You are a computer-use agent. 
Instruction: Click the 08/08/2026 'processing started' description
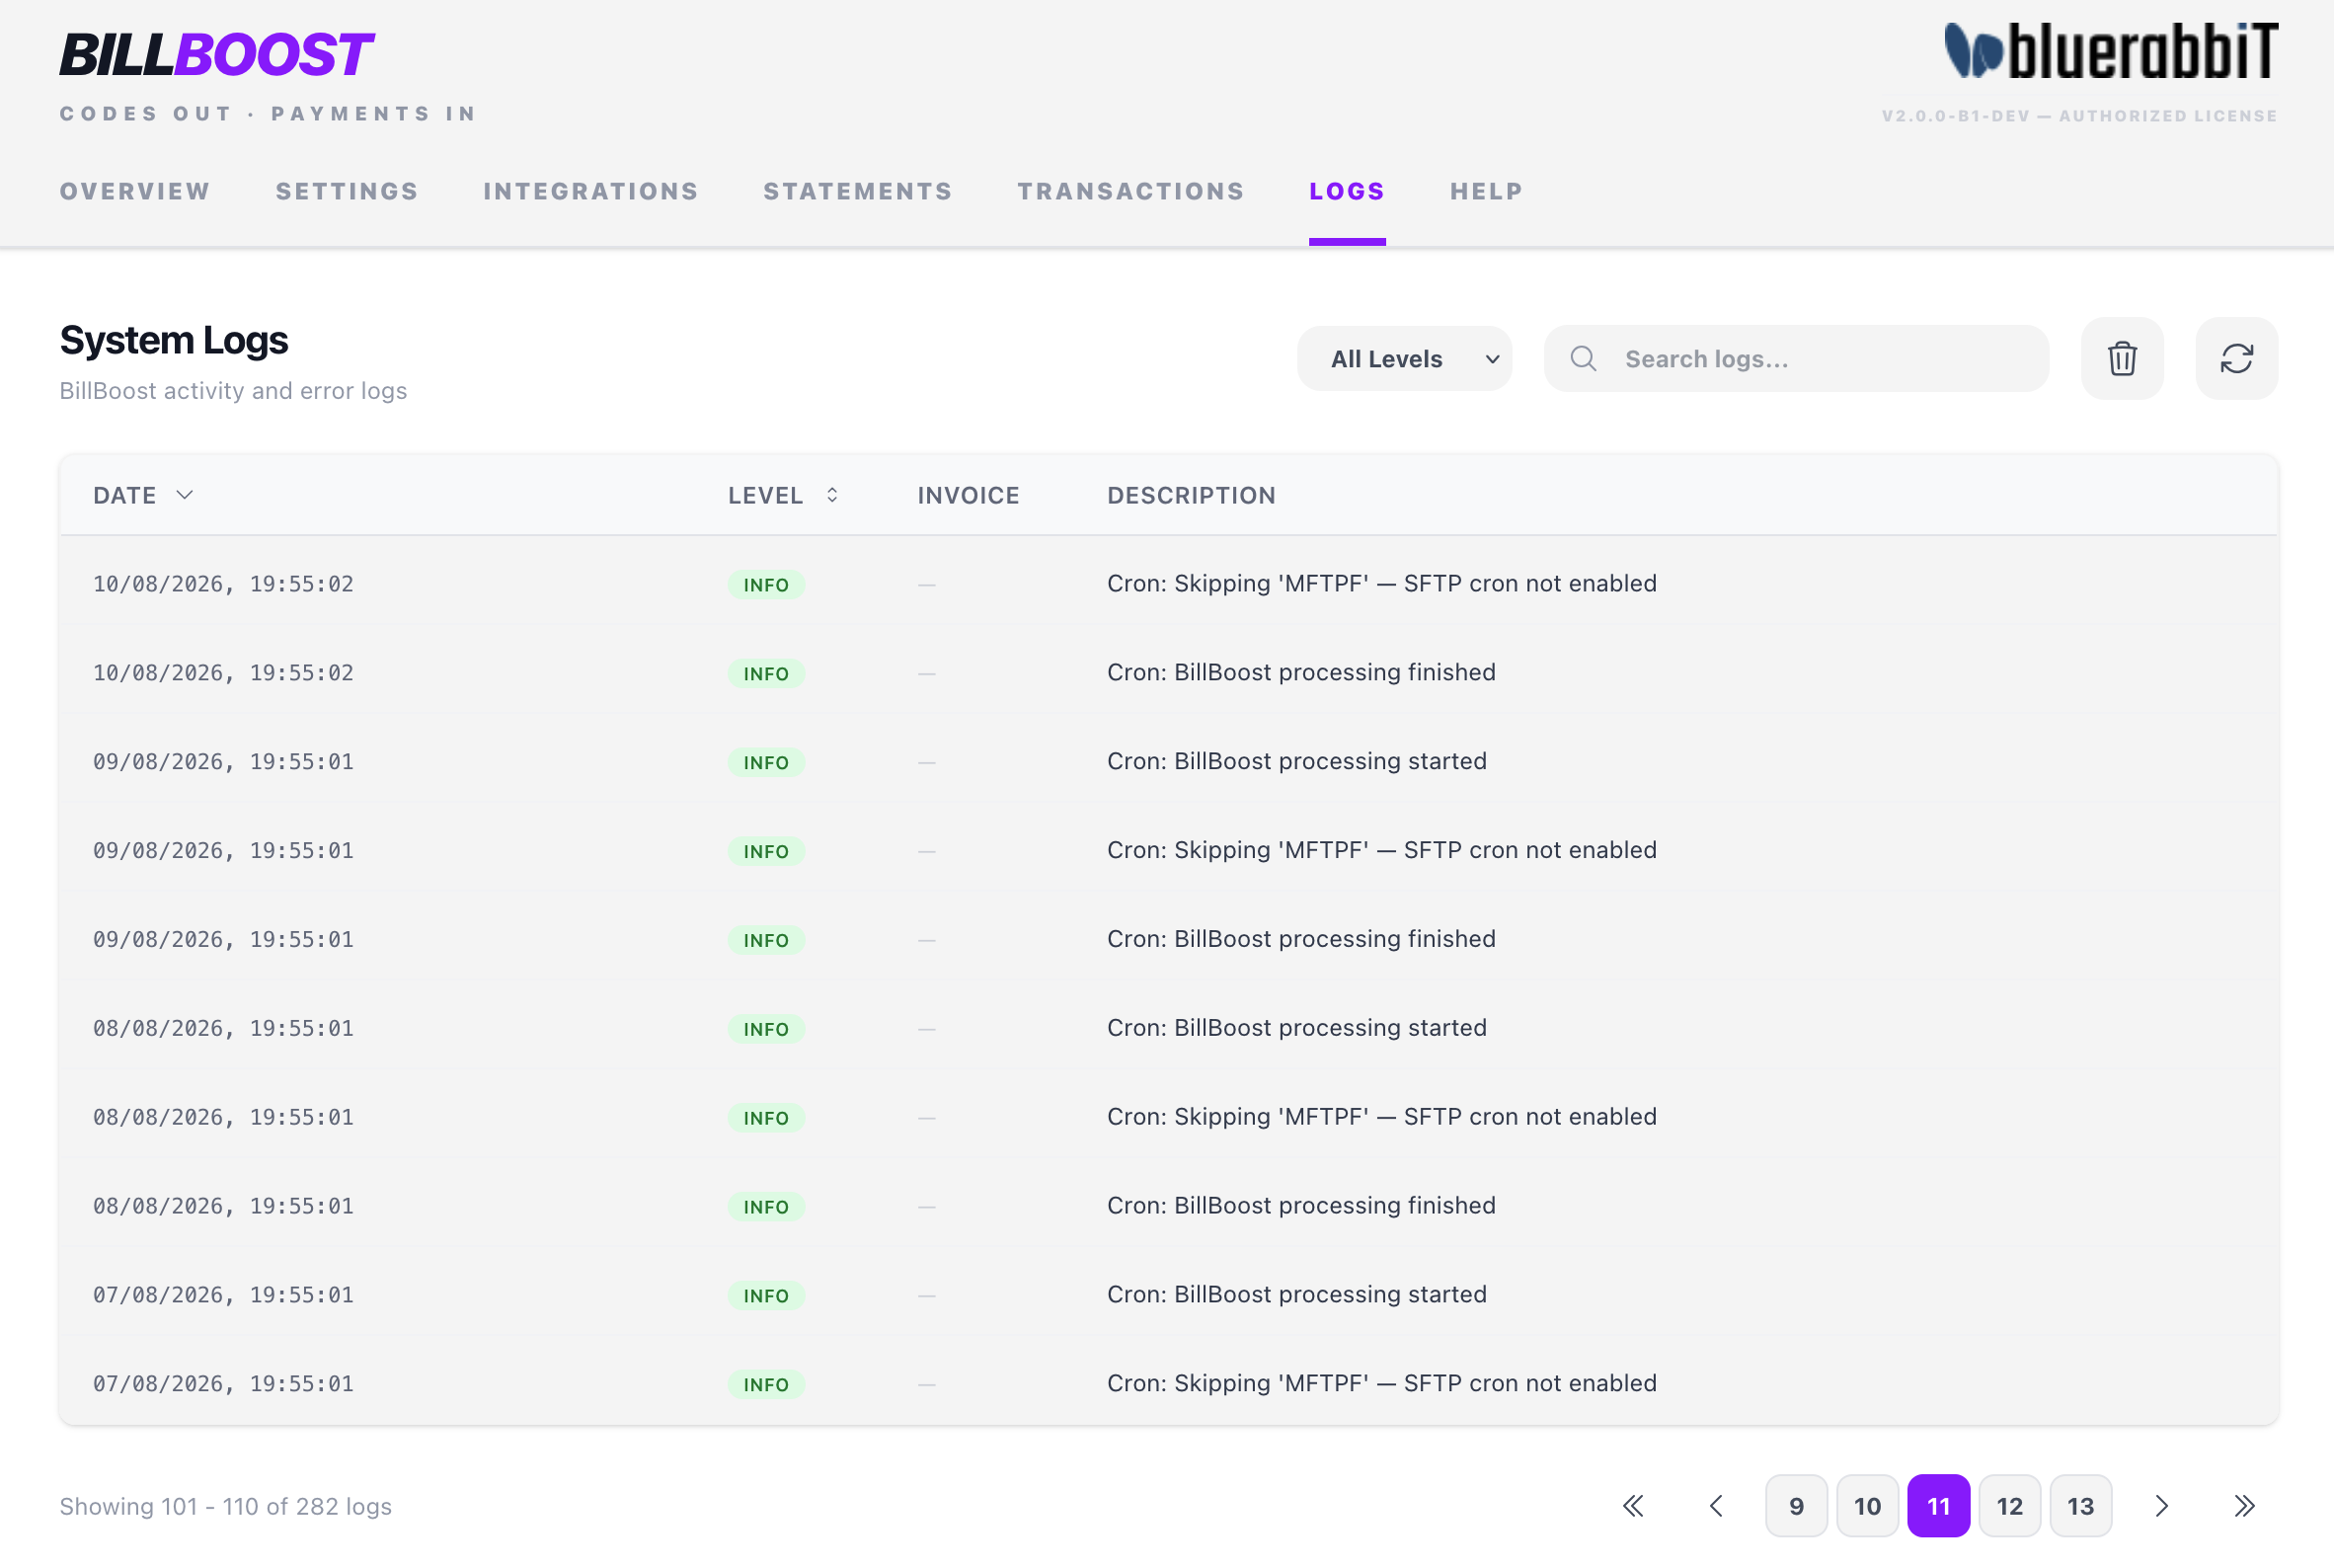click(x=1296, y=1028)
